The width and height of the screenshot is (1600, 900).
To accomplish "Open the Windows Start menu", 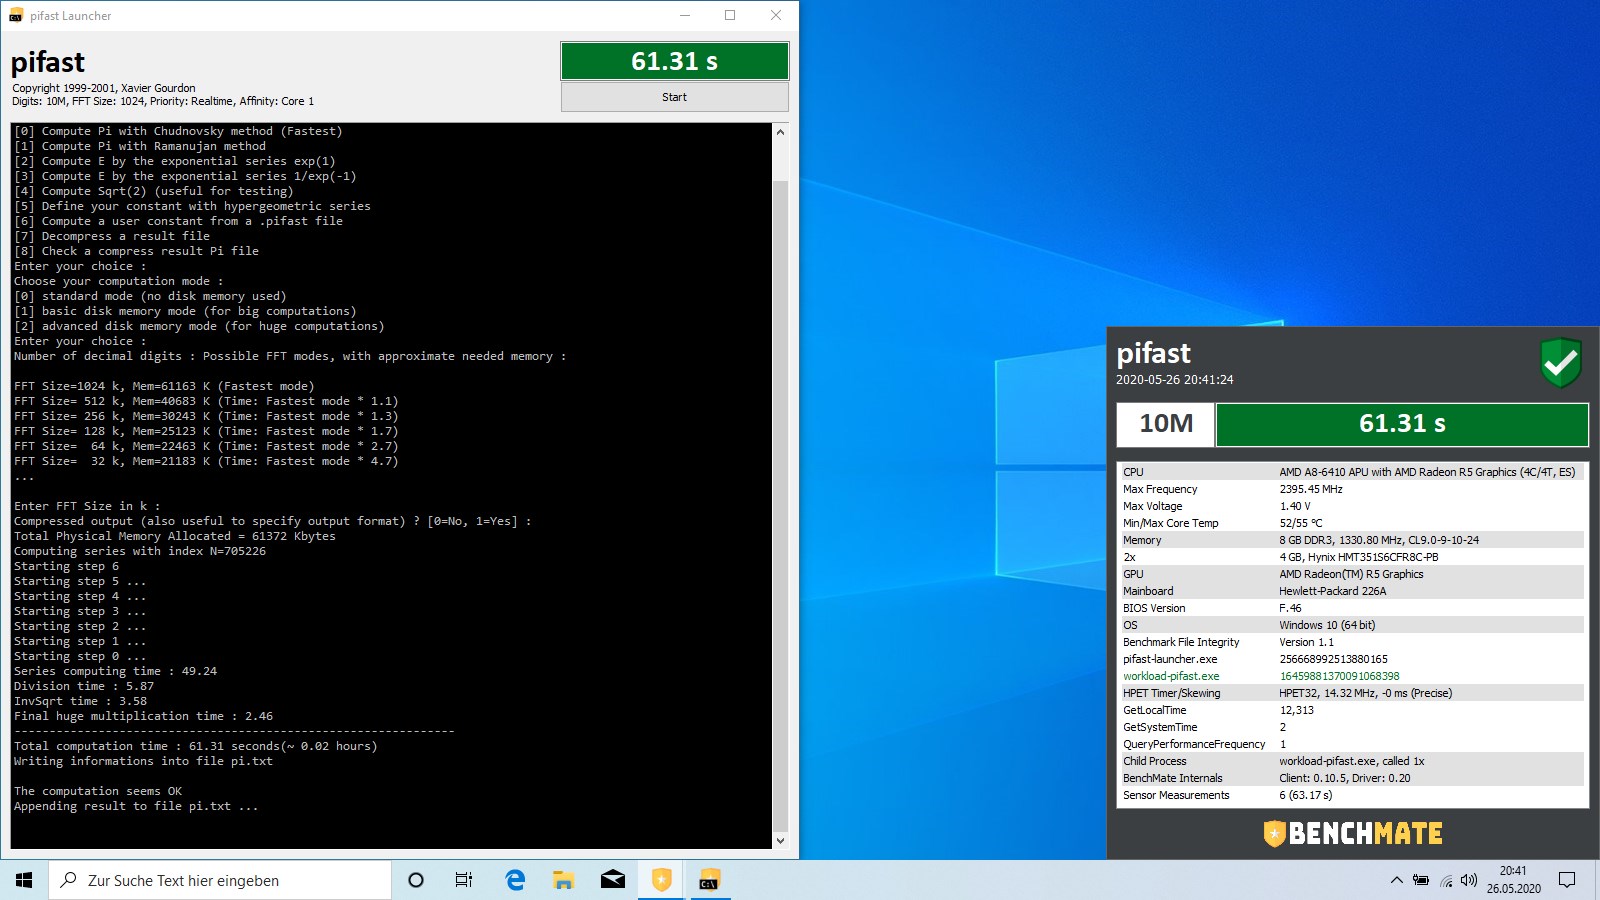I will point(24,880).
